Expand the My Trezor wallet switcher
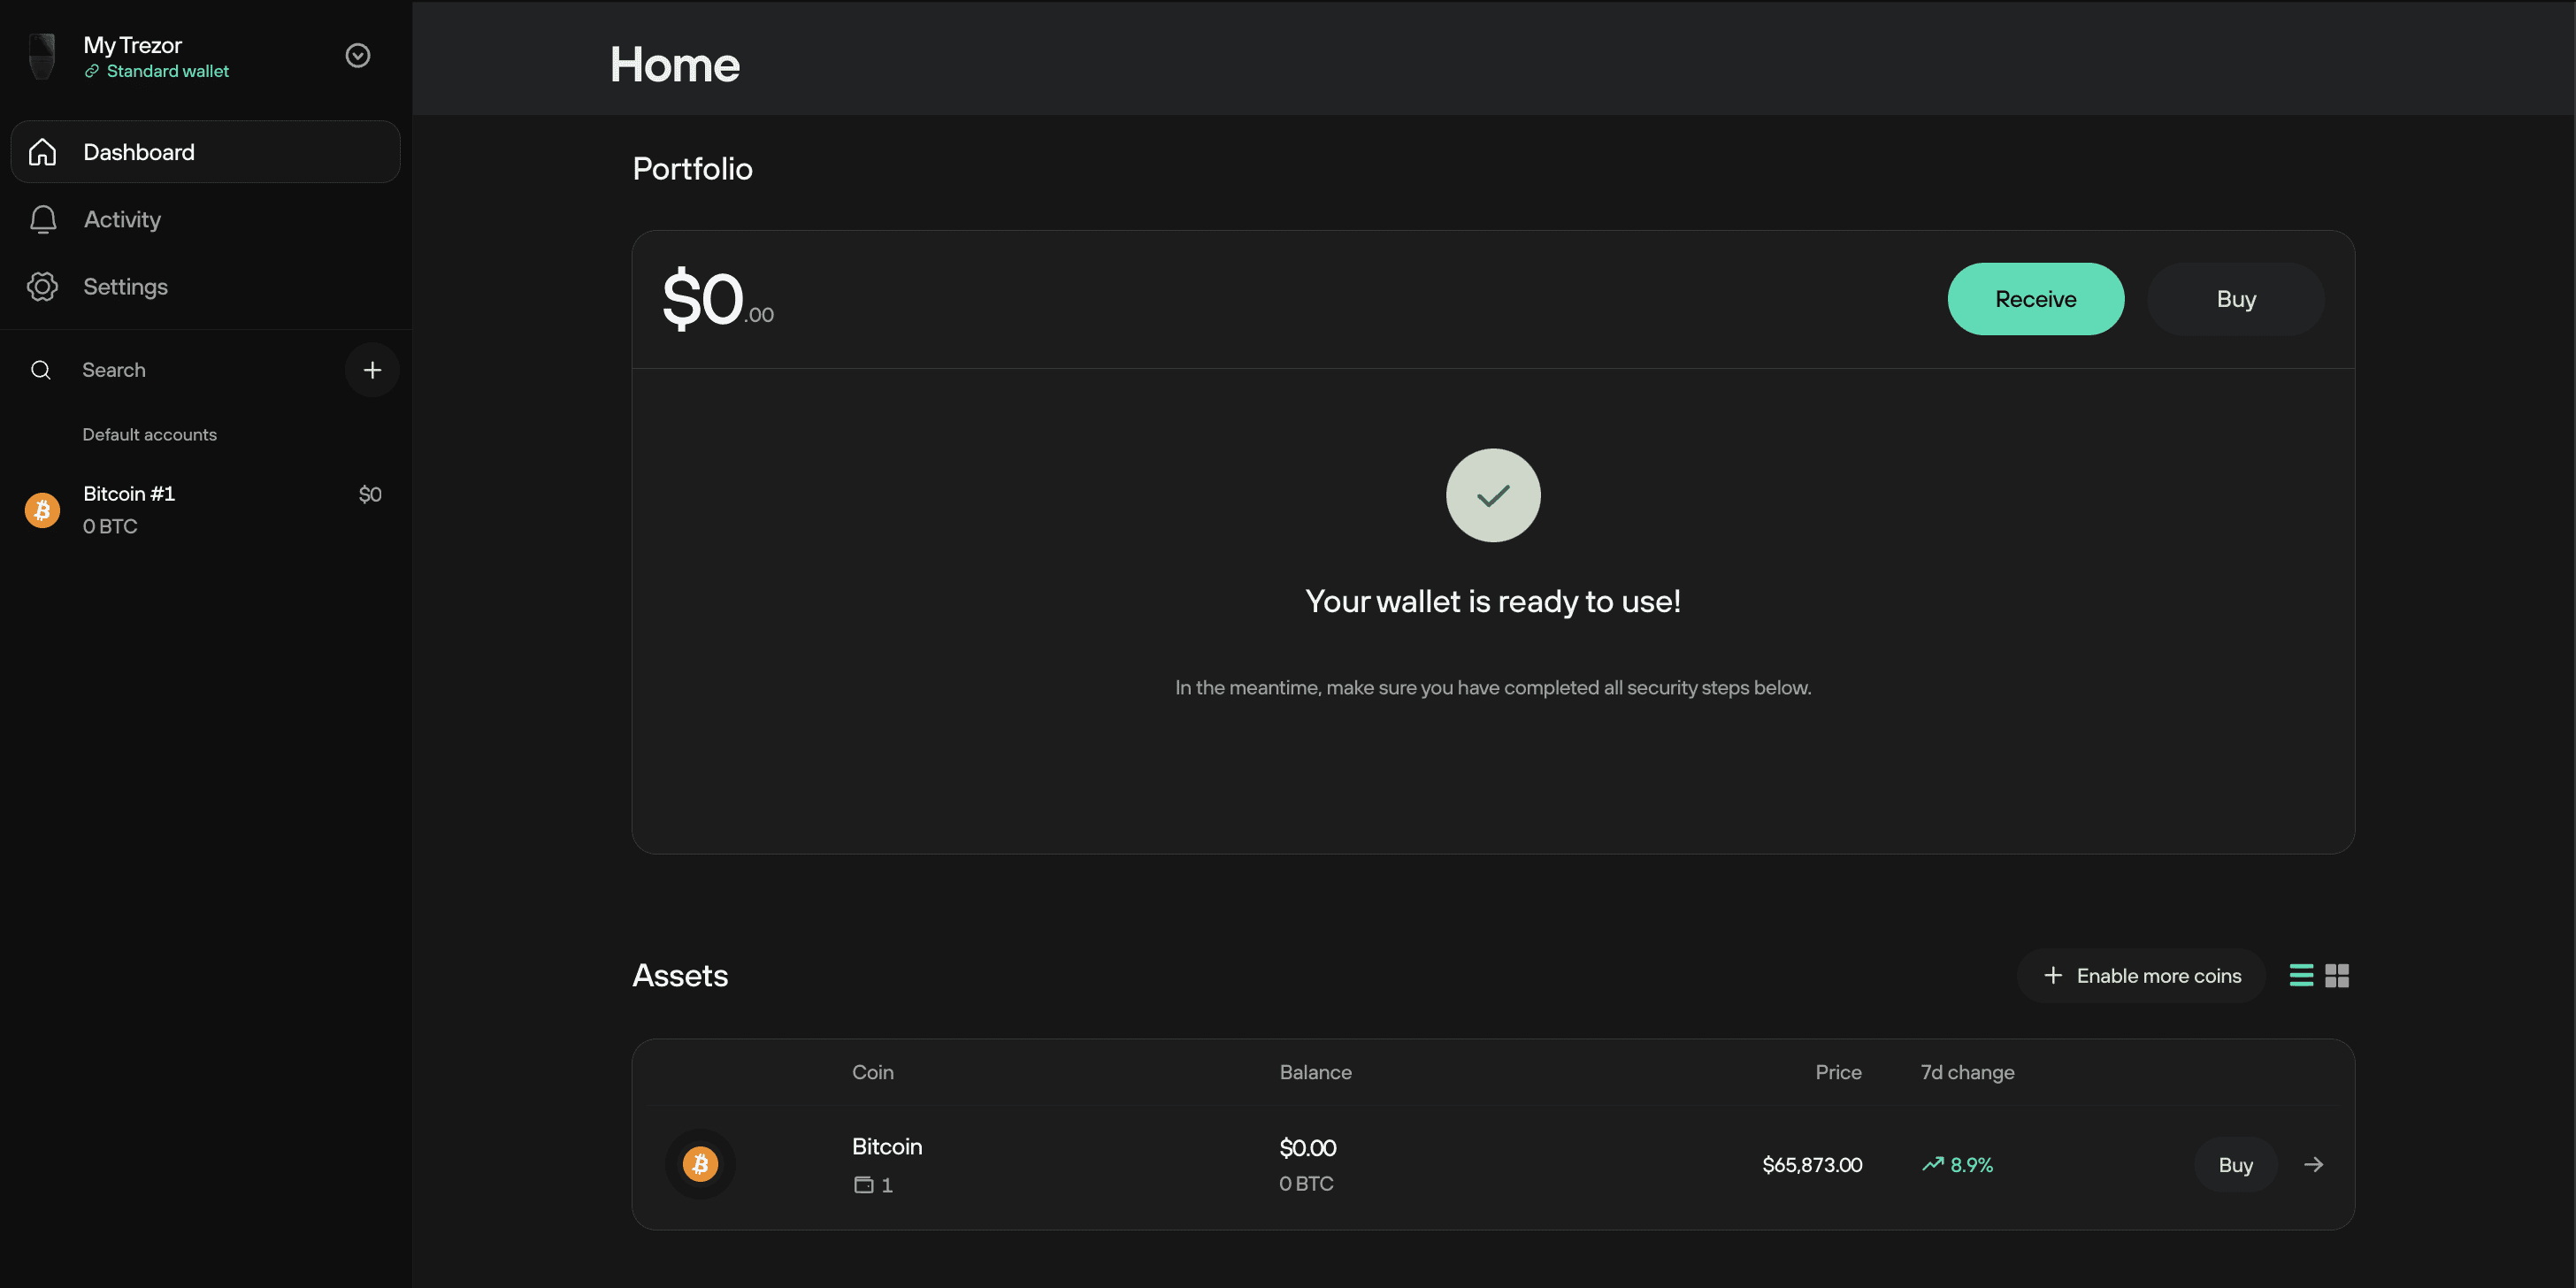This screenshot has height=1288, width=2576. point(357,56)
